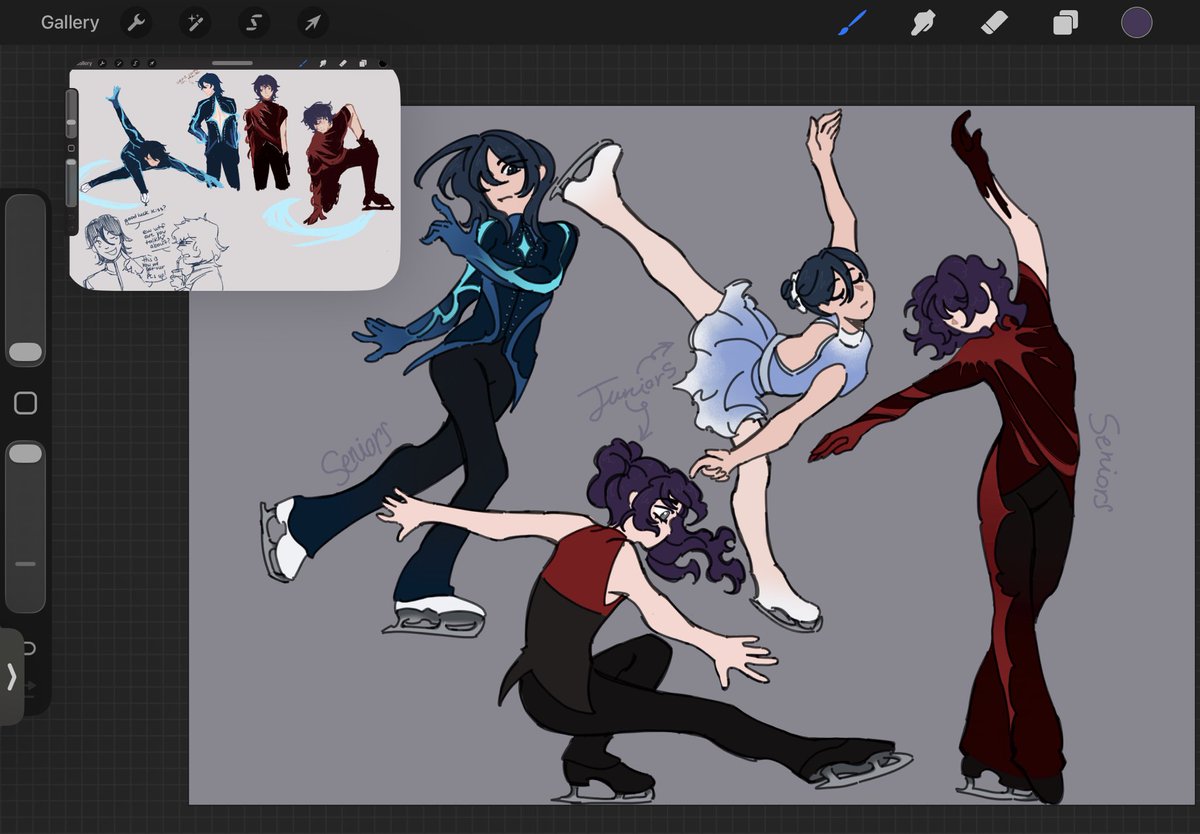The width and height of the screenshot is (1200, 834).
Task: Tap the Reference window image
Action: point(234,180)
